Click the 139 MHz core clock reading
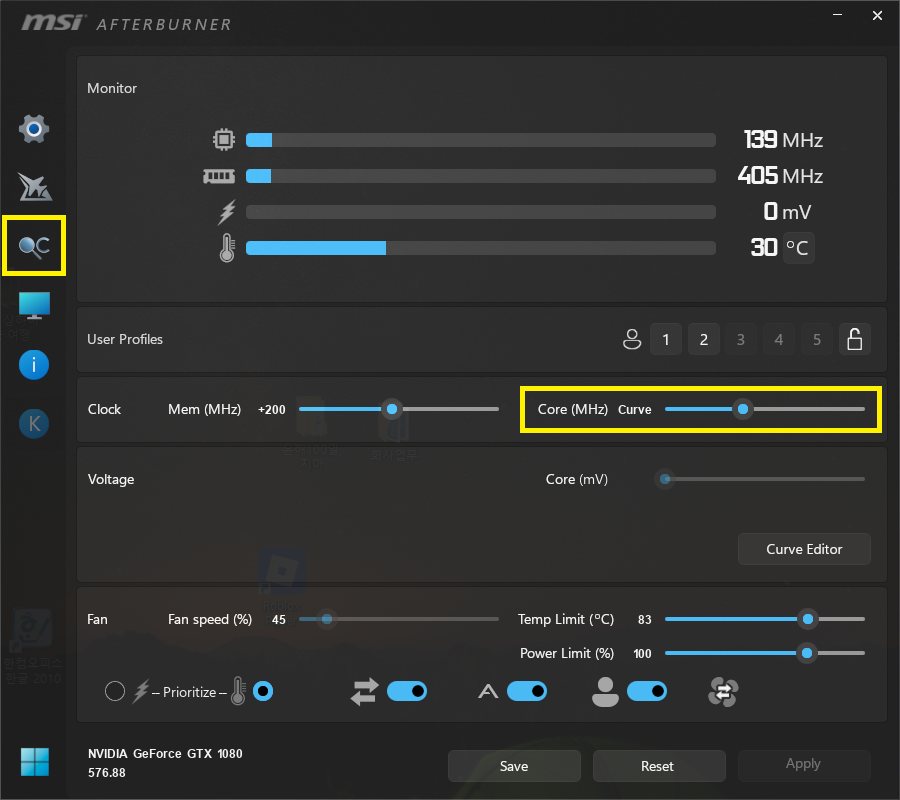Screen dimensions: 900x800 click(x=783, y=139)
